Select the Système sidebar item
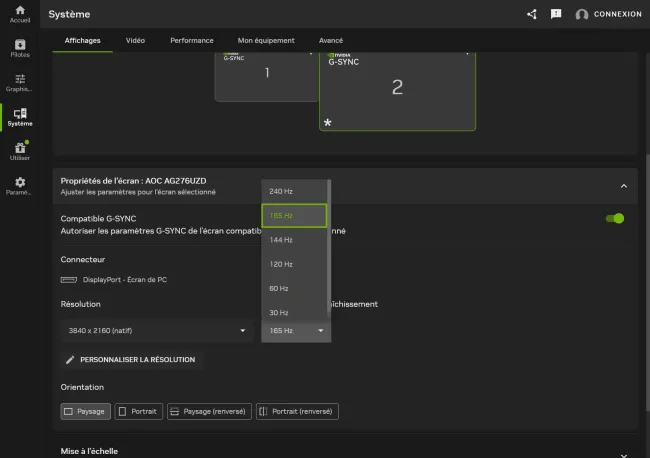 tap(20, 117)
